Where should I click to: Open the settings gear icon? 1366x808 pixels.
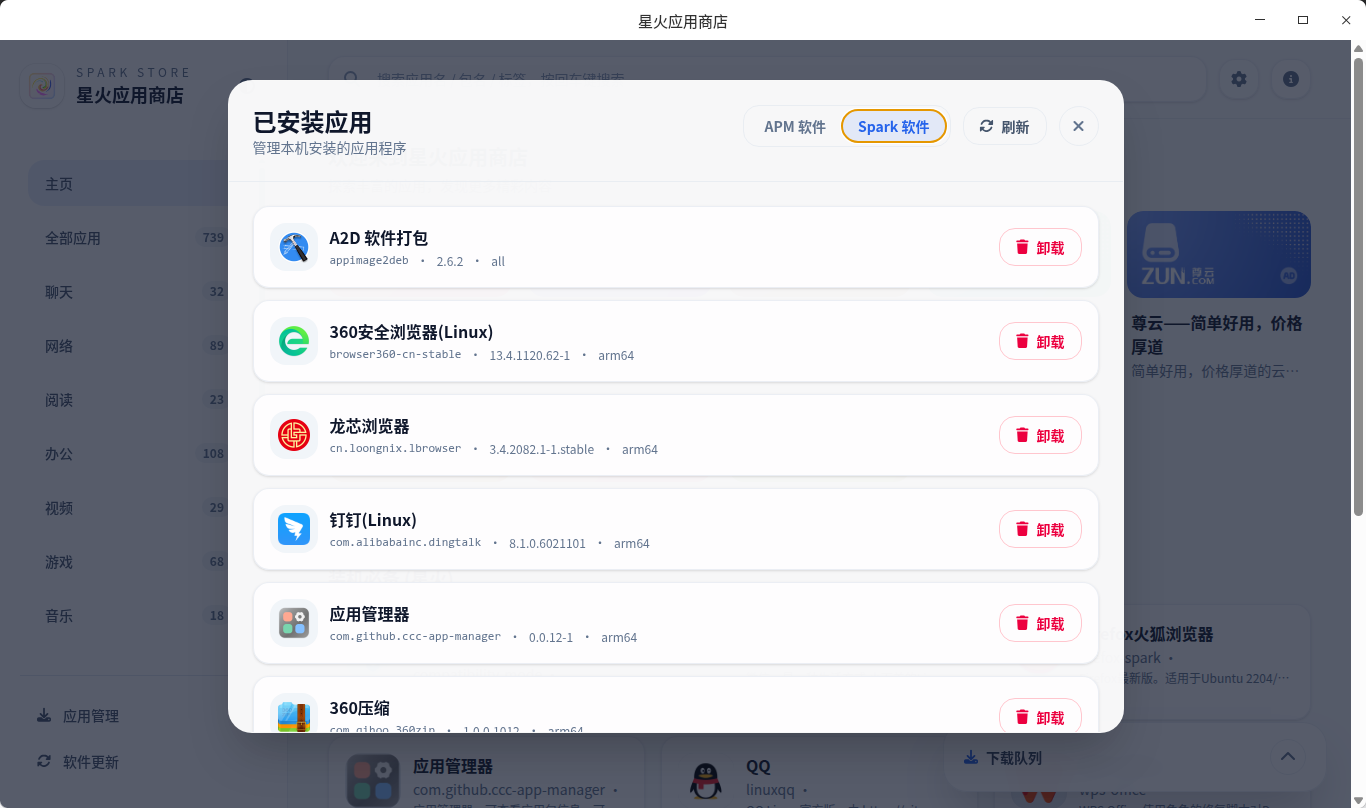coord(1239,78)
